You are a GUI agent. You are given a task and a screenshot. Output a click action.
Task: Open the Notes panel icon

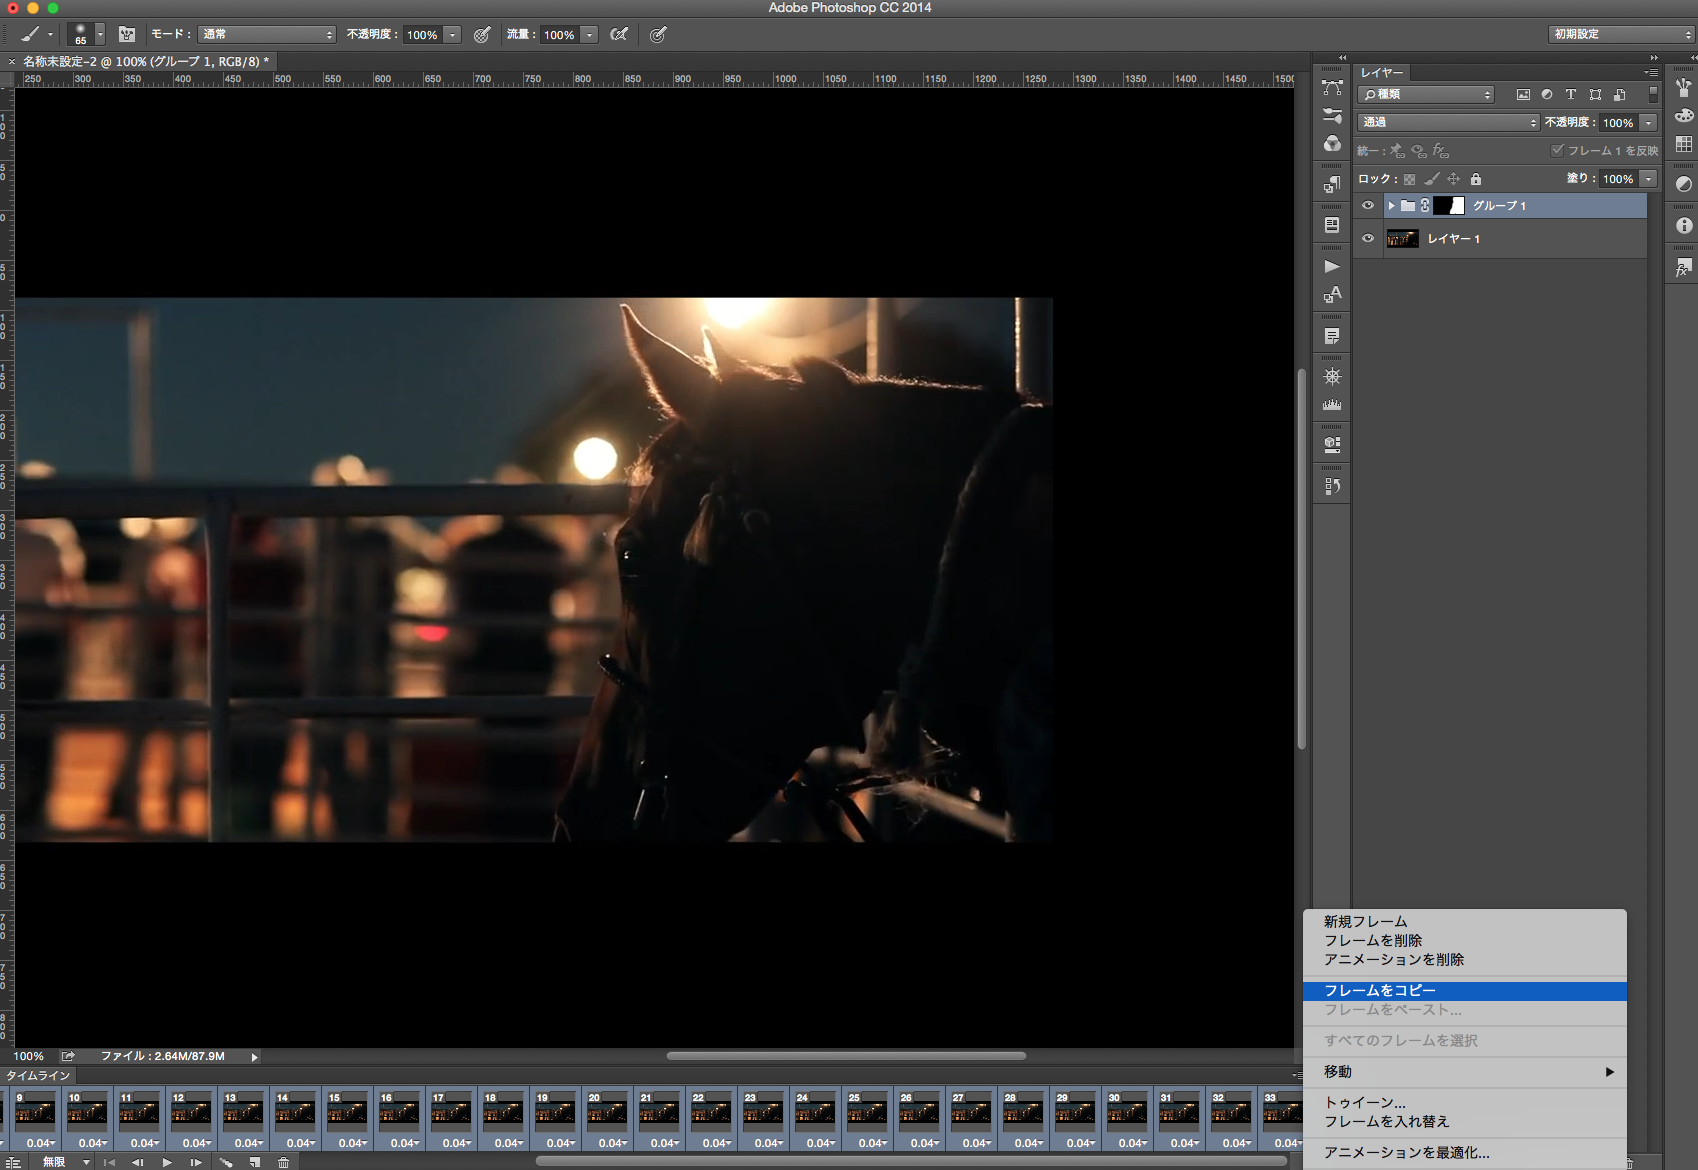(x=1332, y=336)
